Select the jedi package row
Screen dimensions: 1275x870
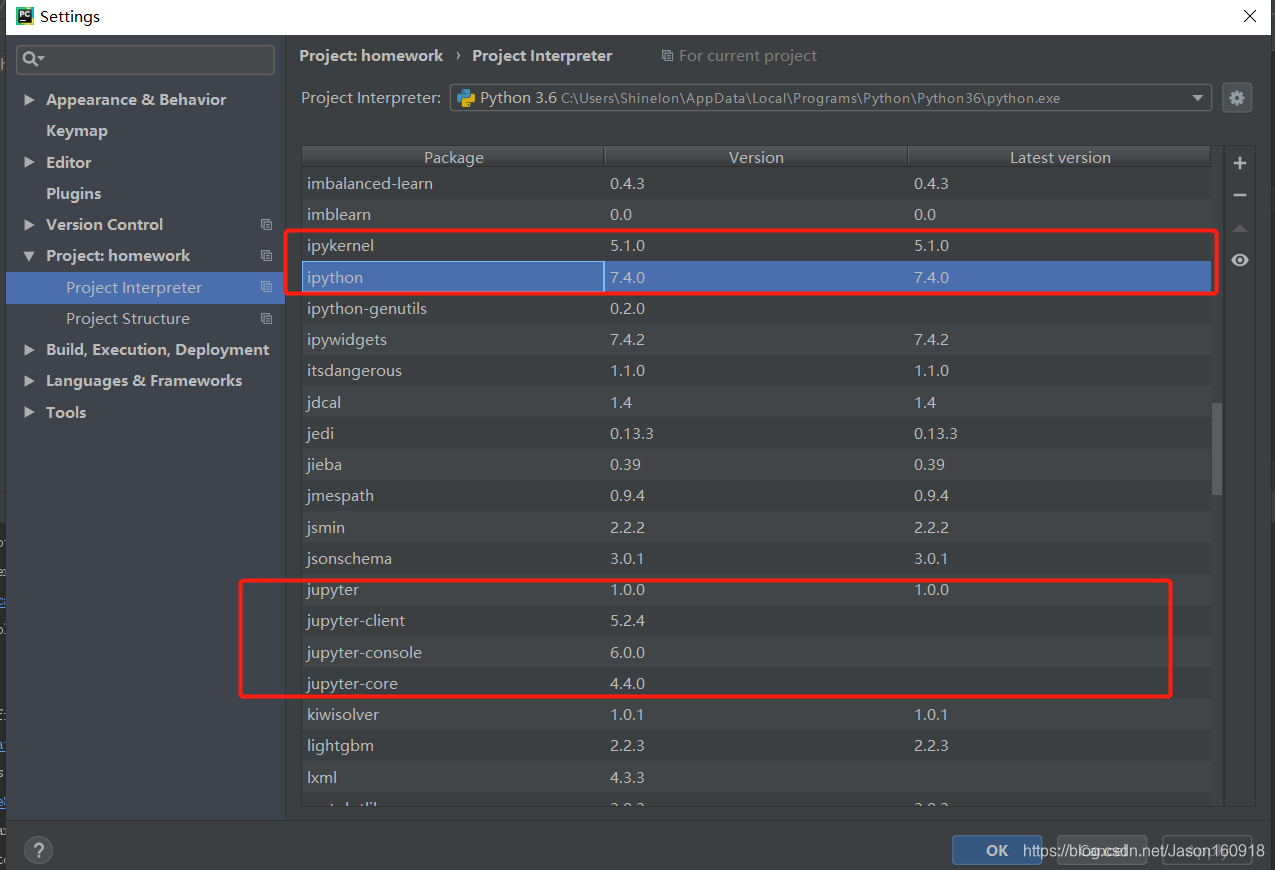[756, 434]
